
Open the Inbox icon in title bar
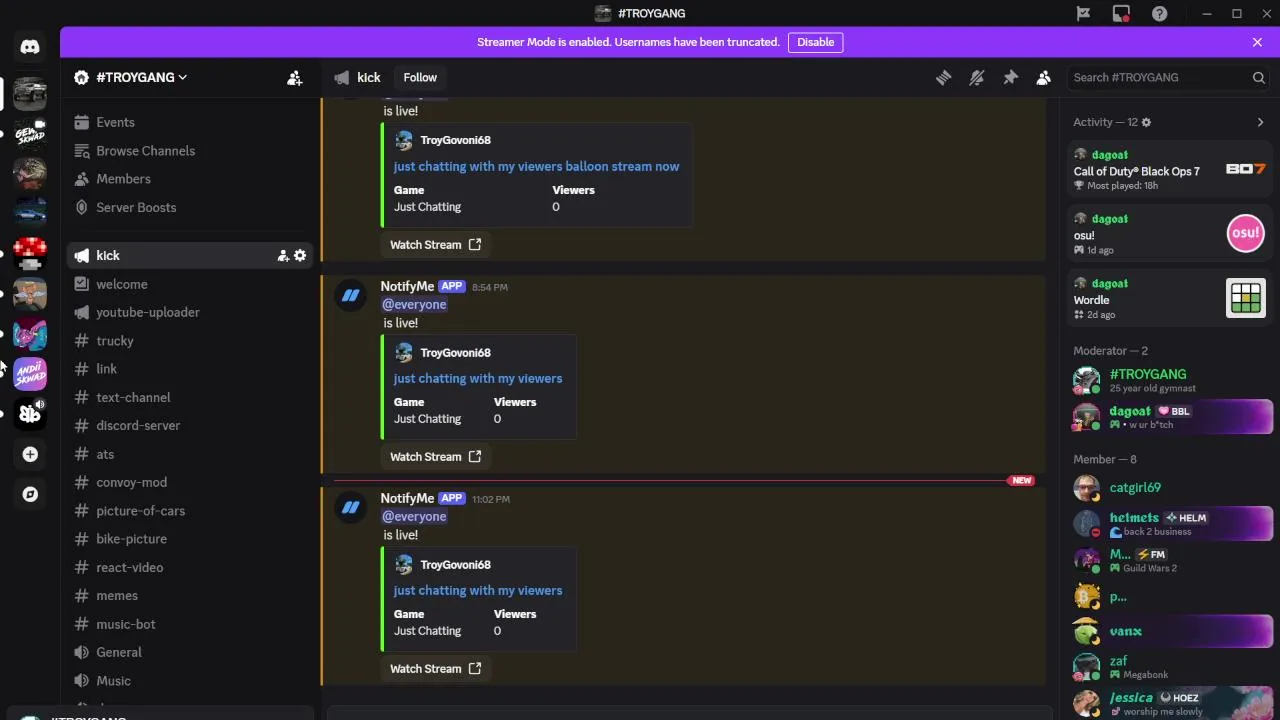[1121, 13]
